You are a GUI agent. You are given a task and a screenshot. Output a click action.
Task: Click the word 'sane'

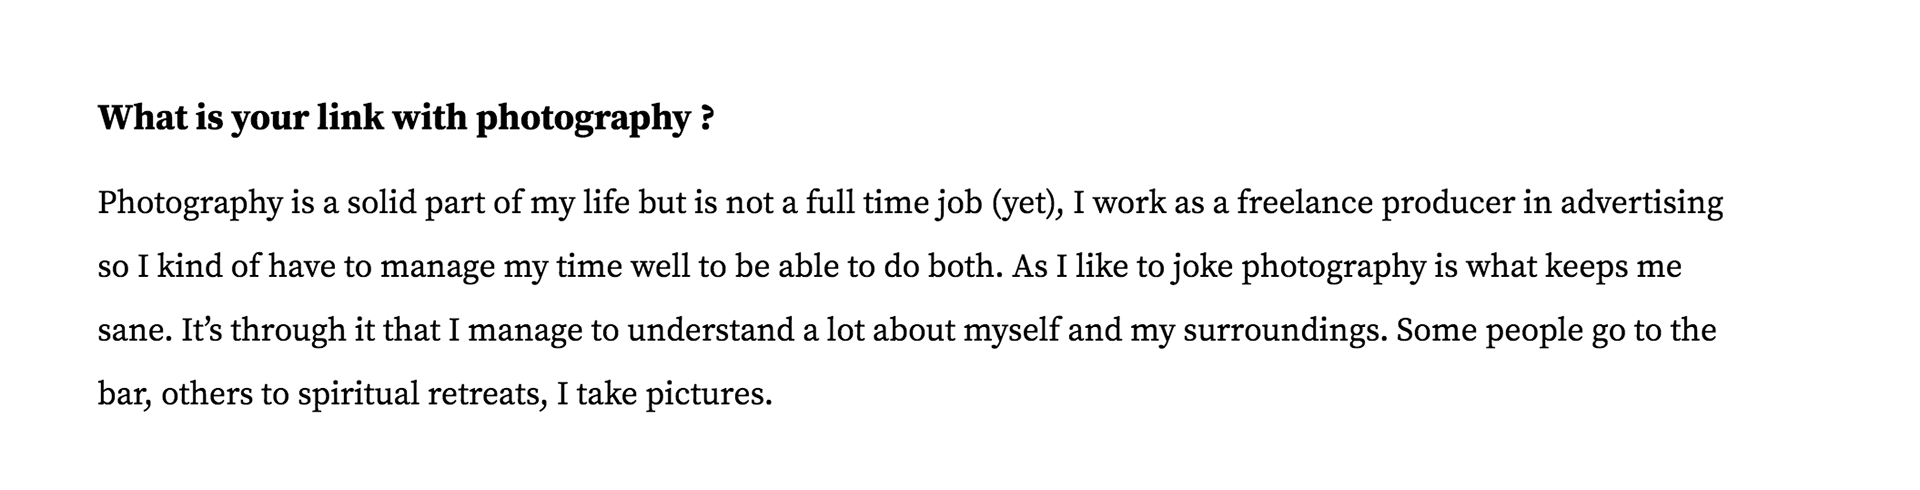[x=132, y=331]
